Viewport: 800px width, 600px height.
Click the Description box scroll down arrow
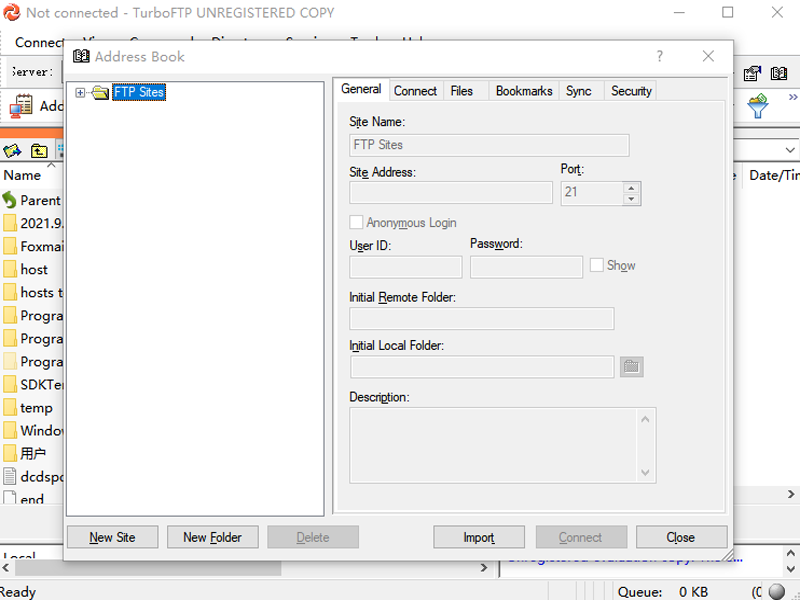pyautogui.click(x=645, y=472)
